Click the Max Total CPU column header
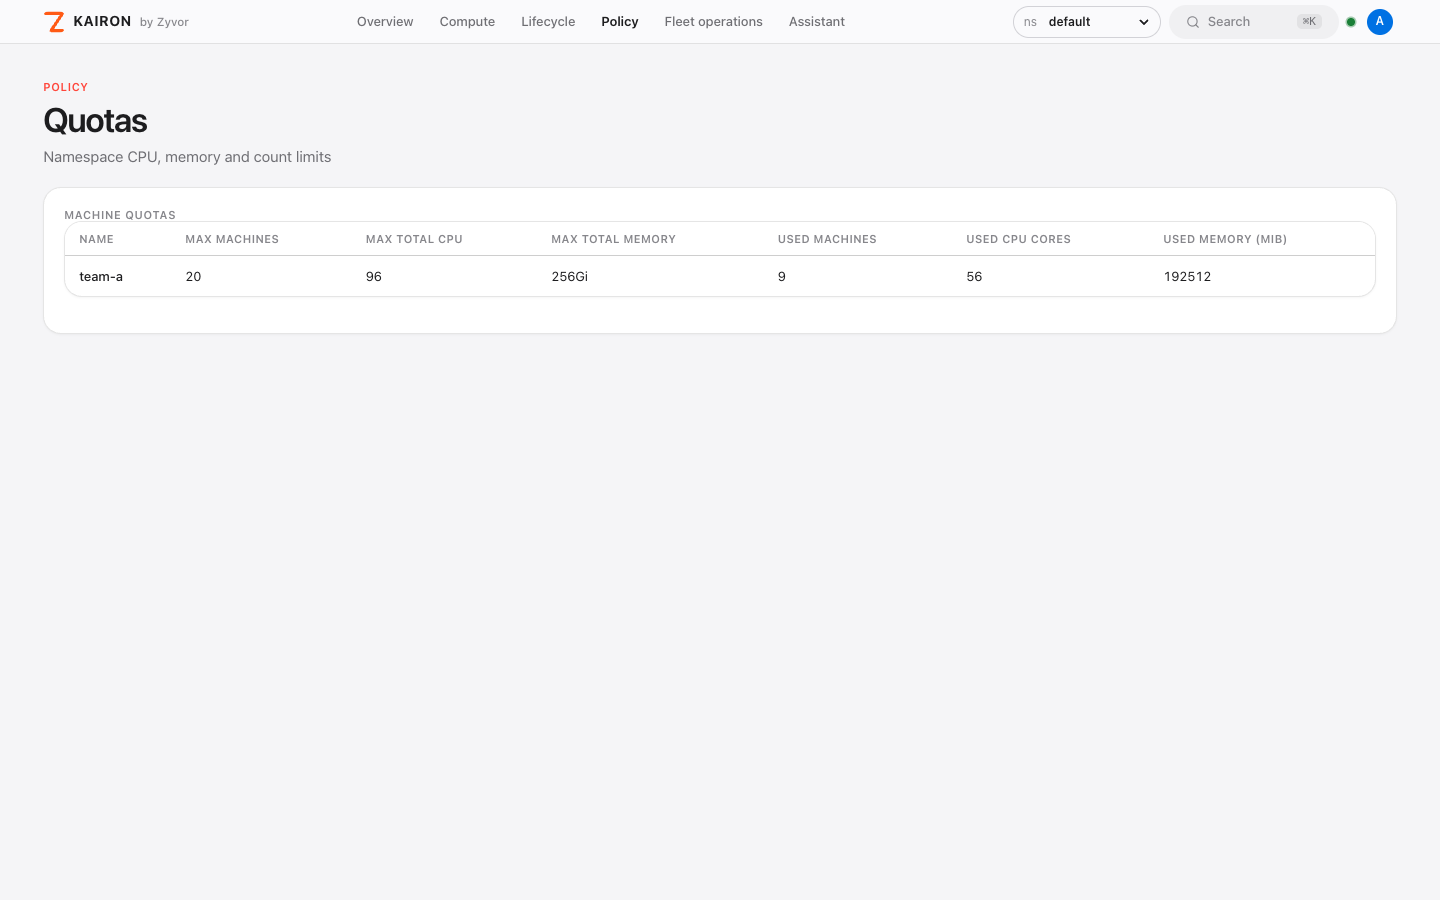Image resolution: width=1440 pixels, height=900 pixels. click(x=414, y=240)
